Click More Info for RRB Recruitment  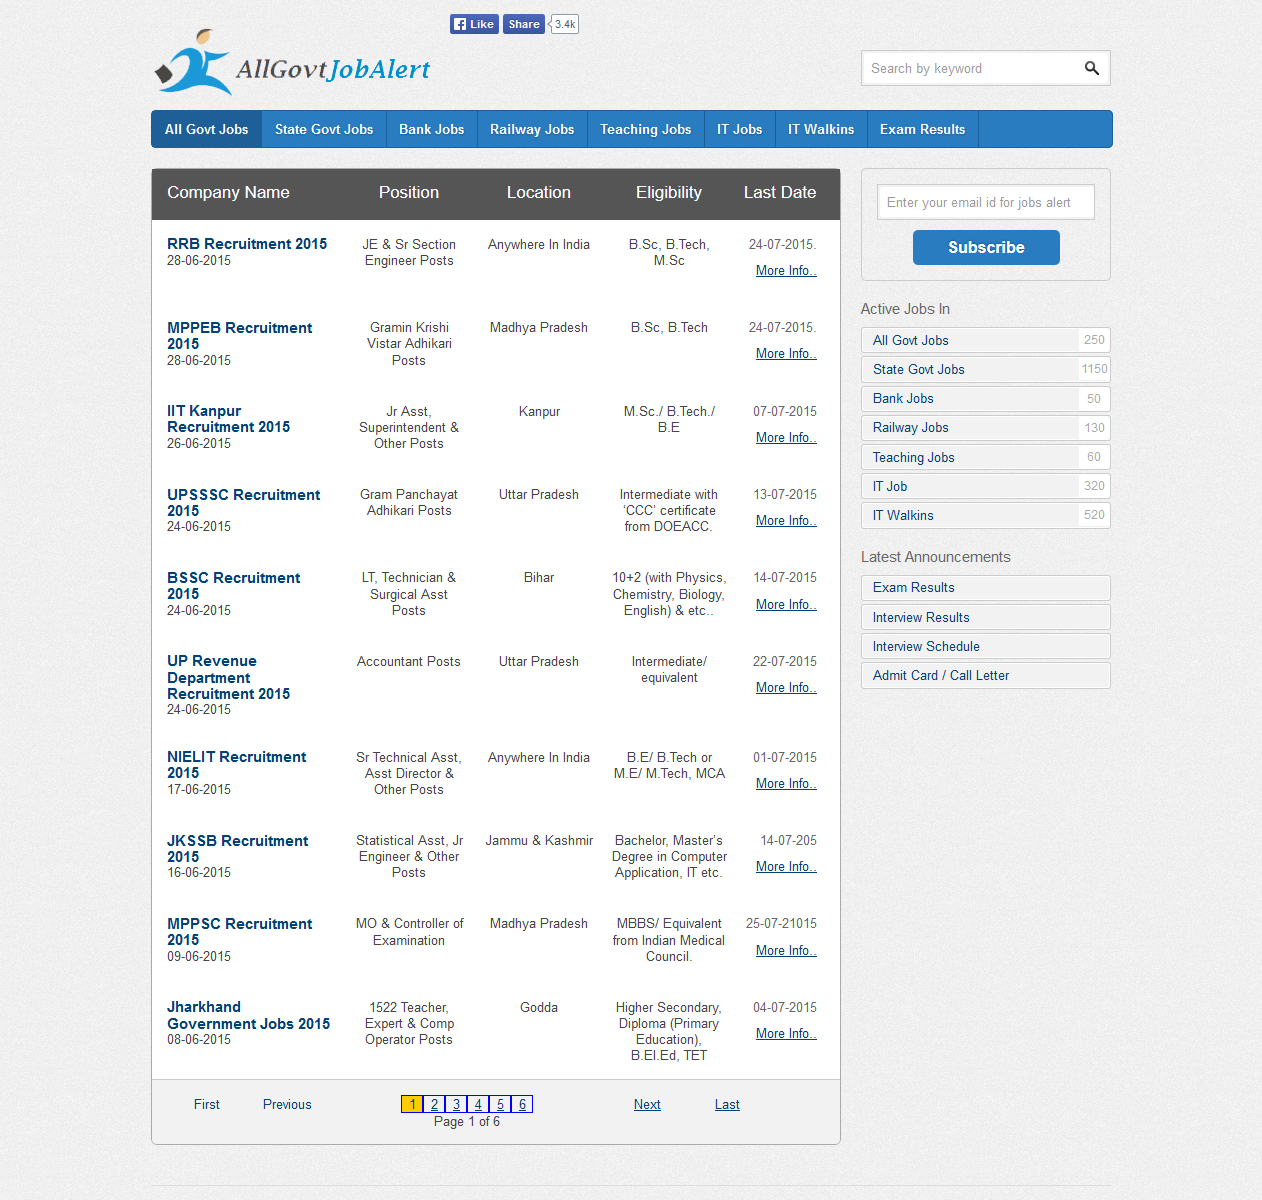point(786,271)
